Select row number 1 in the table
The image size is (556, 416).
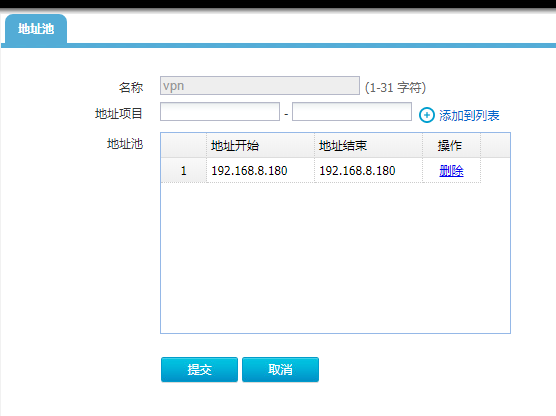(x=184, y=171)
